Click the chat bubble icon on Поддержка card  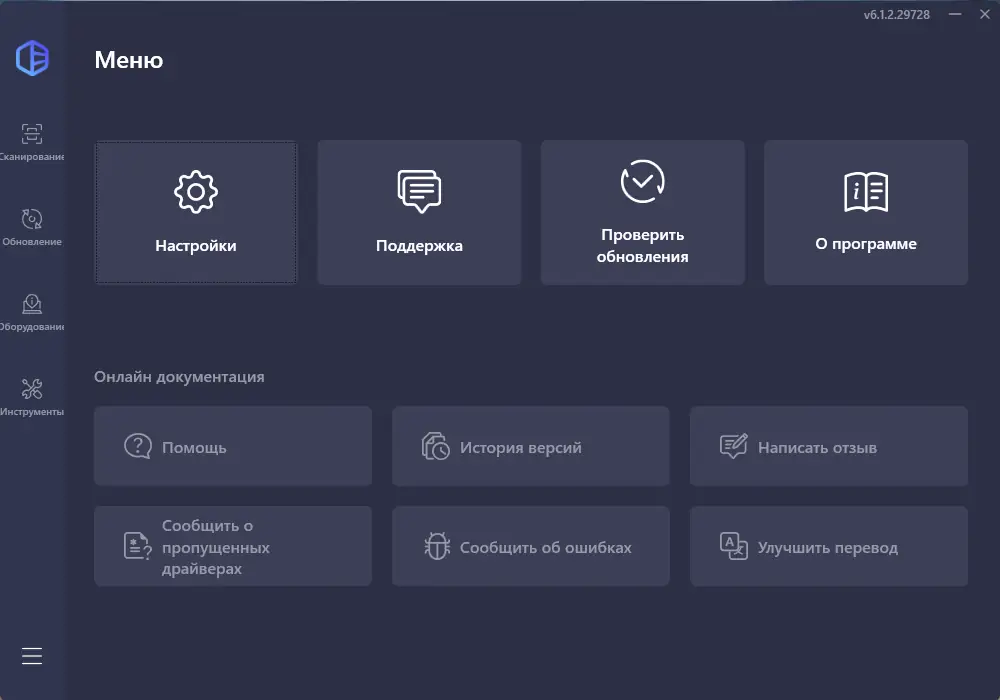tap(419, 188)
